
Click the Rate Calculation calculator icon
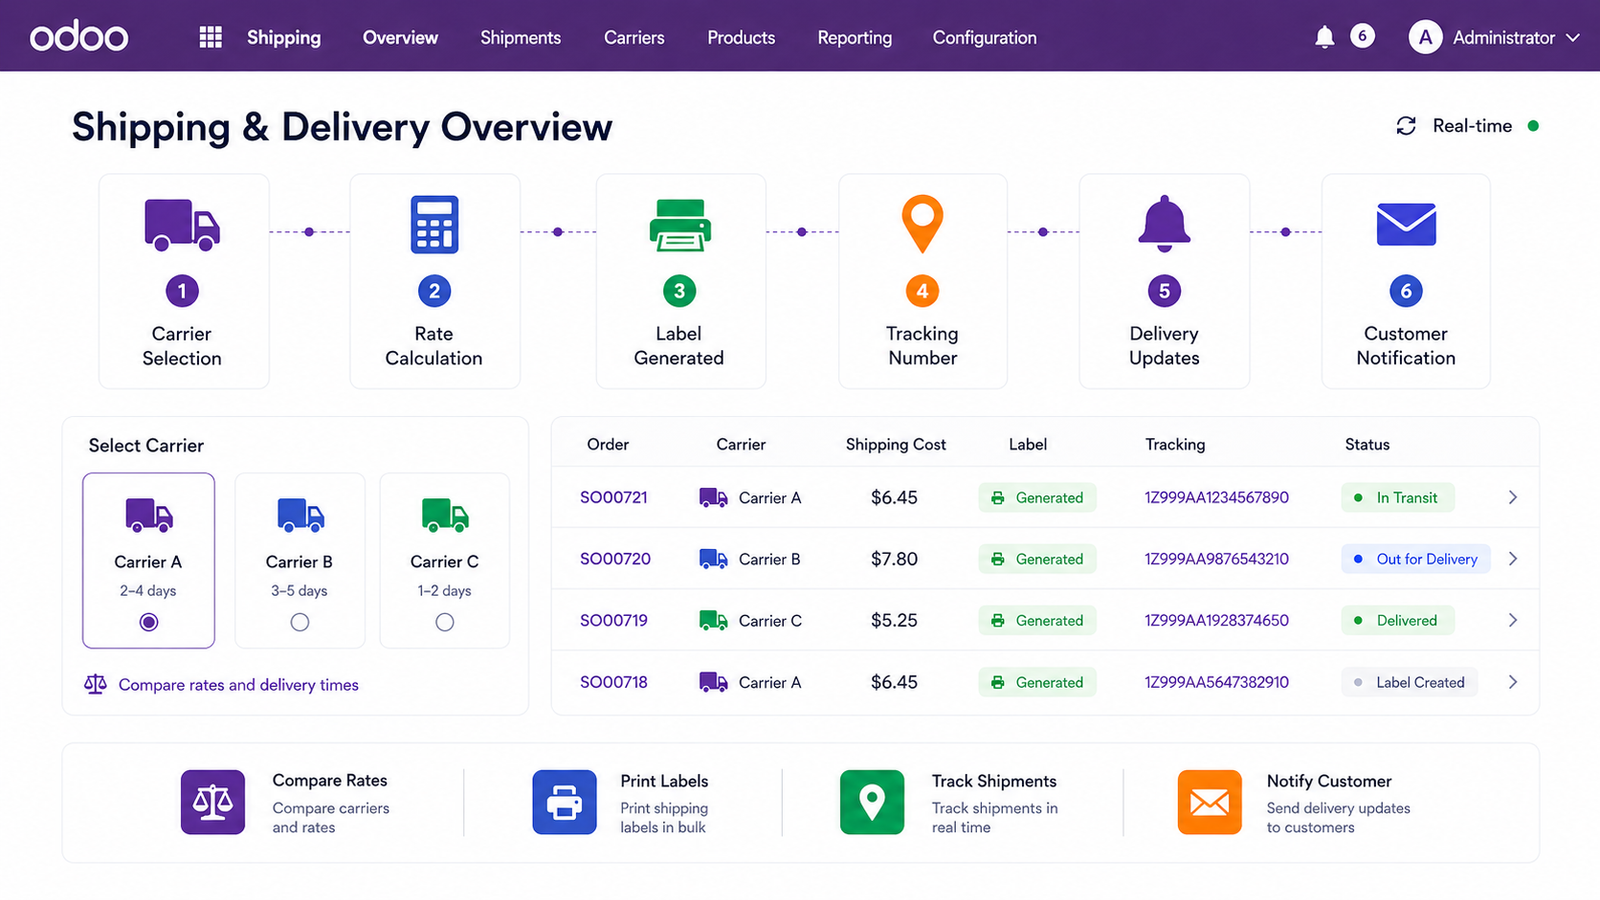tap(434, 224)
